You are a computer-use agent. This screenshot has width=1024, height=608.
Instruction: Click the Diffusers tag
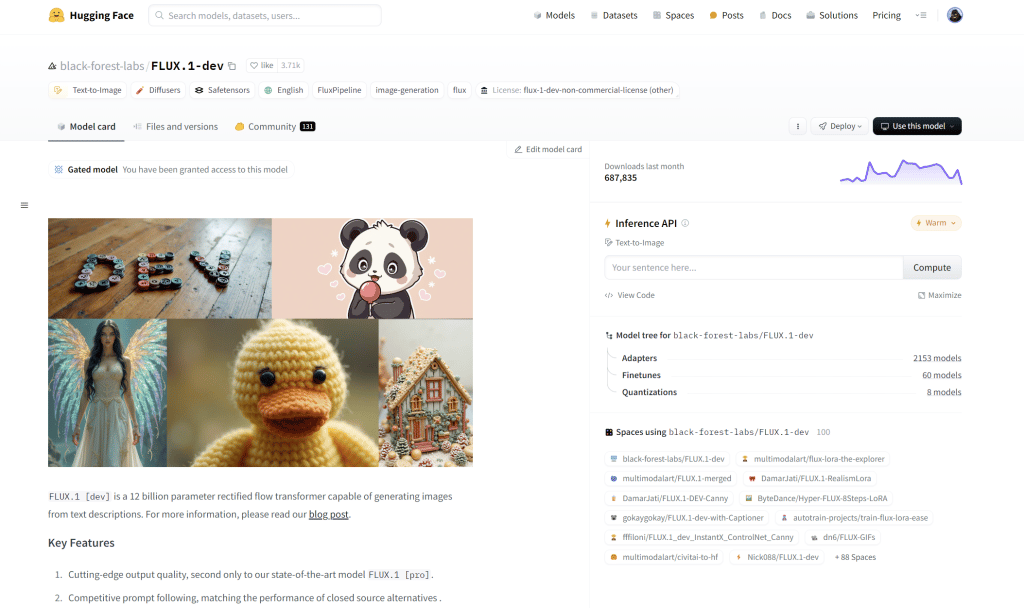click(158, 90)
